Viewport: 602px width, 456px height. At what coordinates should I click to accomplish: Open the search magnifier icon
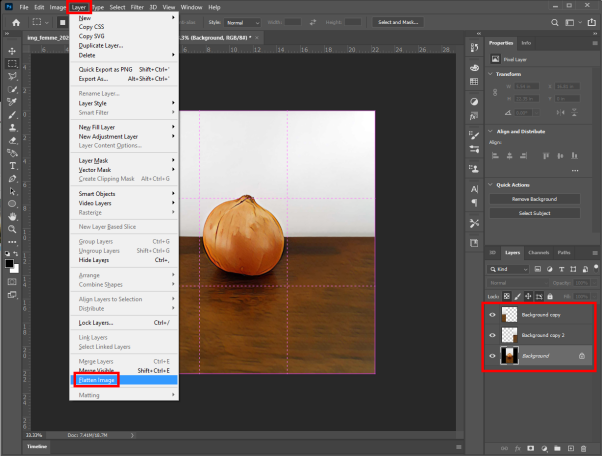[x=554, y=23]
